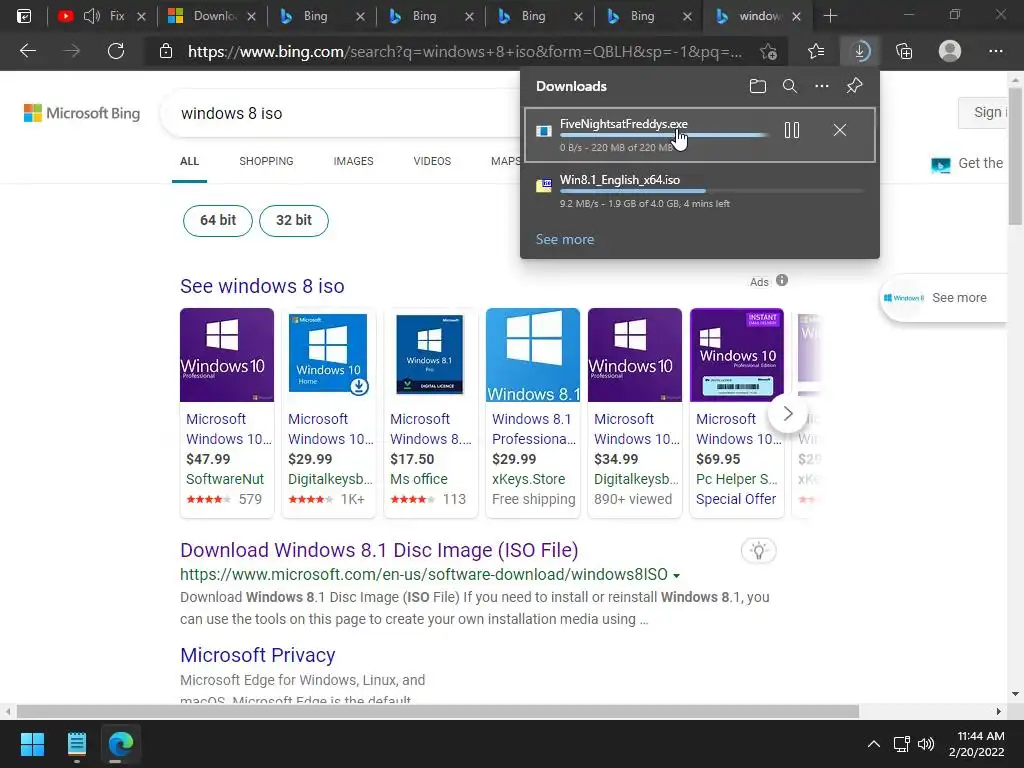Select the ALL search tab
This screenshot has width=1024, height=768.
coord(189,161)
